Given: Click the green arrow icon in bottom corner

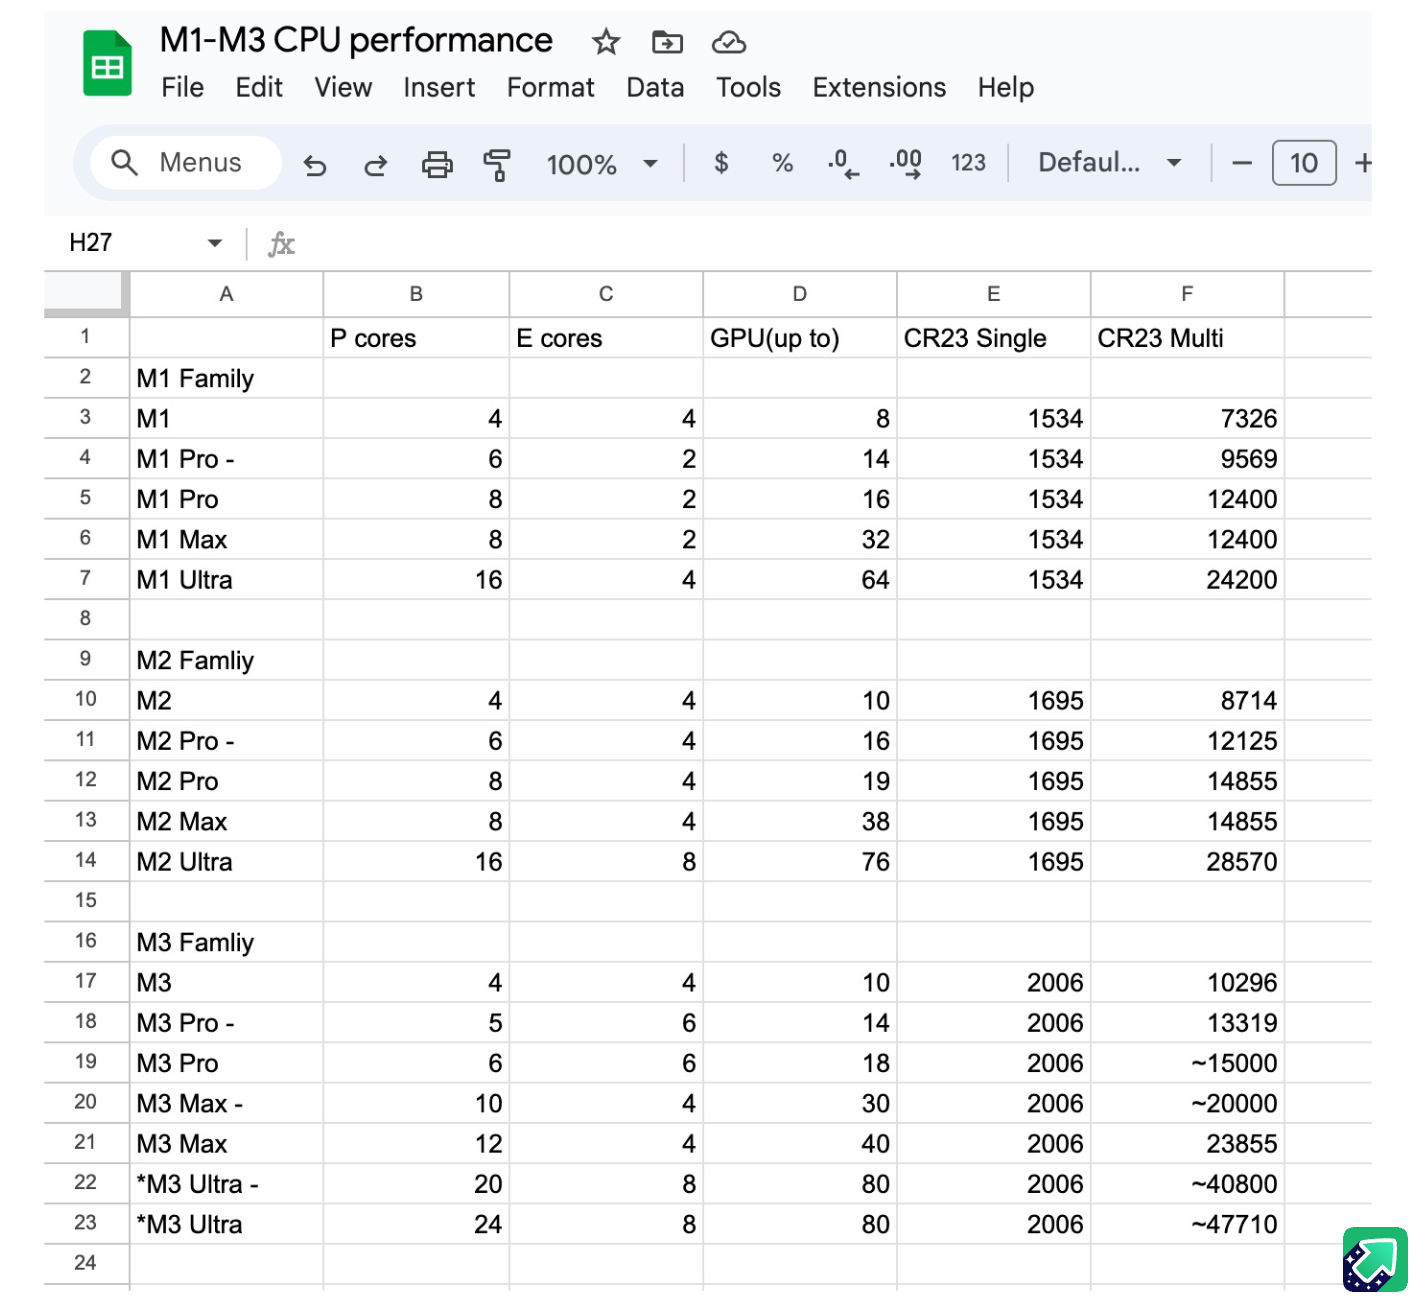Looking at the screenshot, I should (x=1375, y=1259).
